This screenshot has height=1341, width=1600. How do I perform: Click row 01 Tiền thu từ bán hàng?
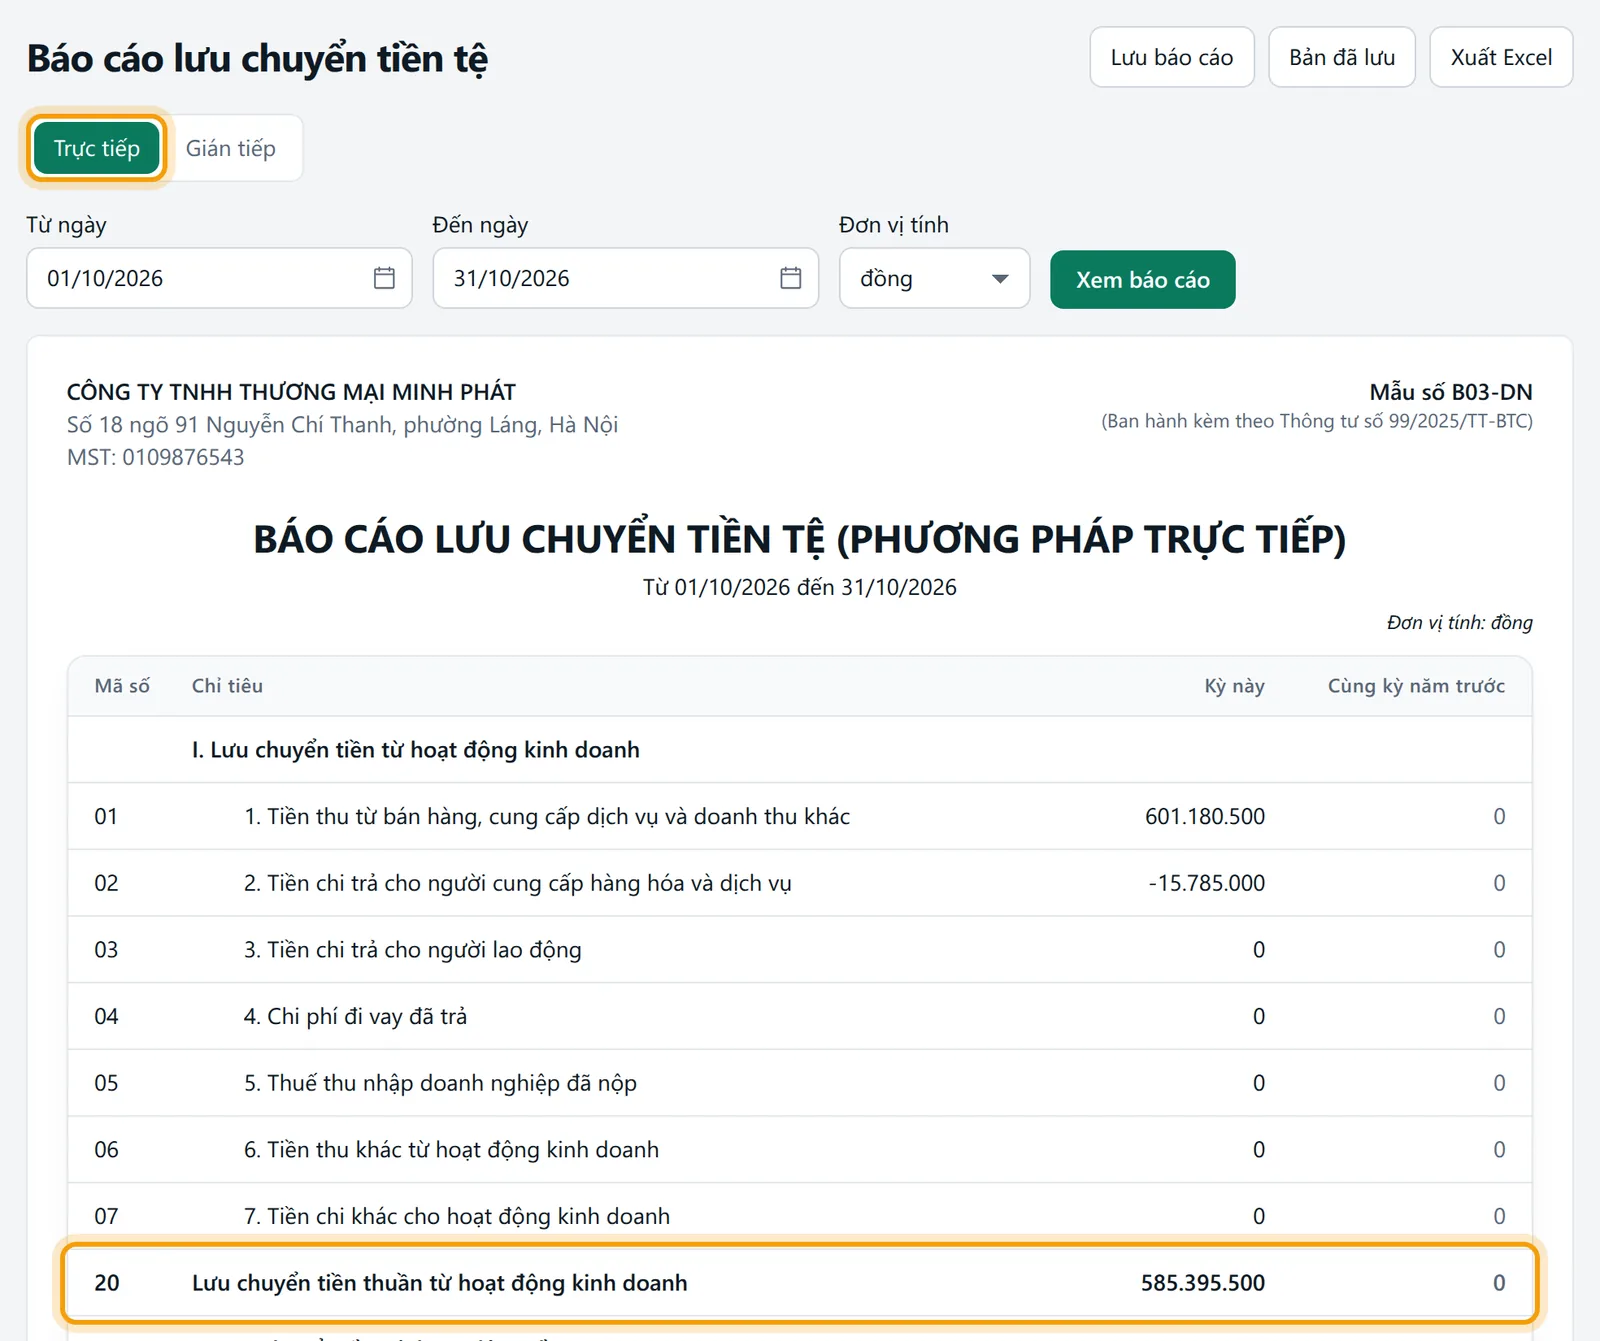pos(800,816)
